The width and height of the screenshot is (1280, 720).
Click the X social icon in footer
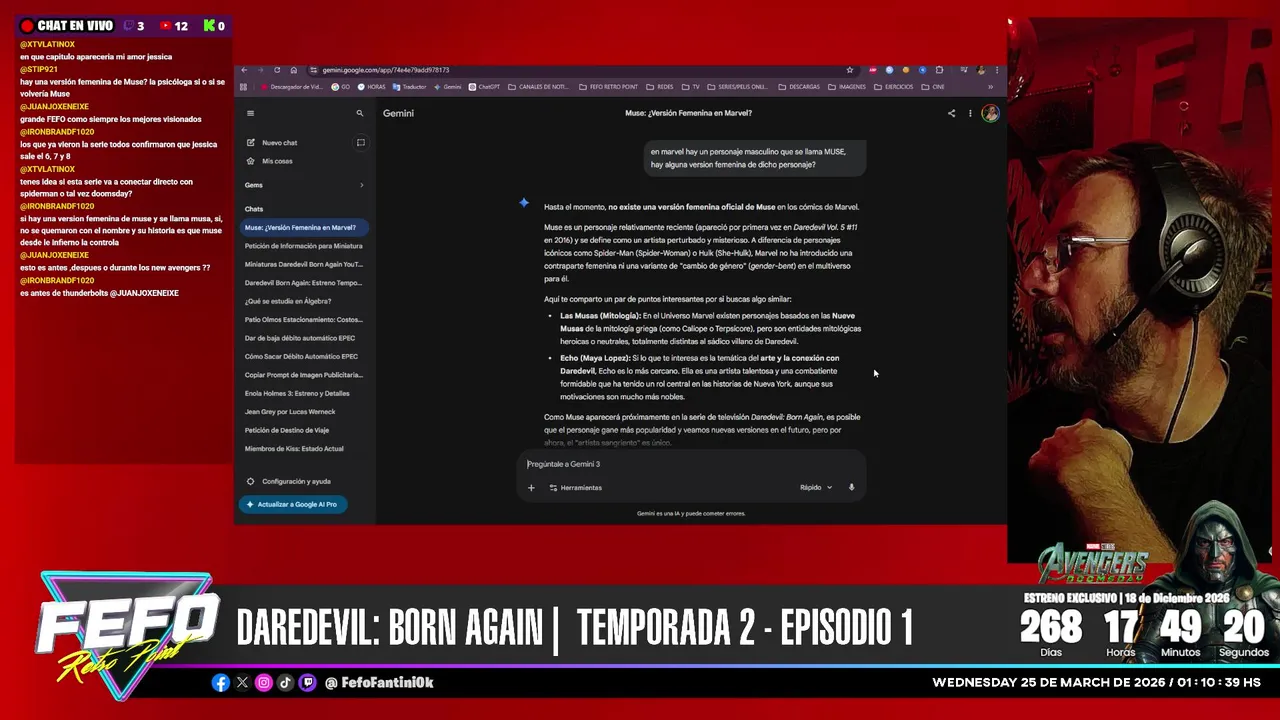point(242,682)
